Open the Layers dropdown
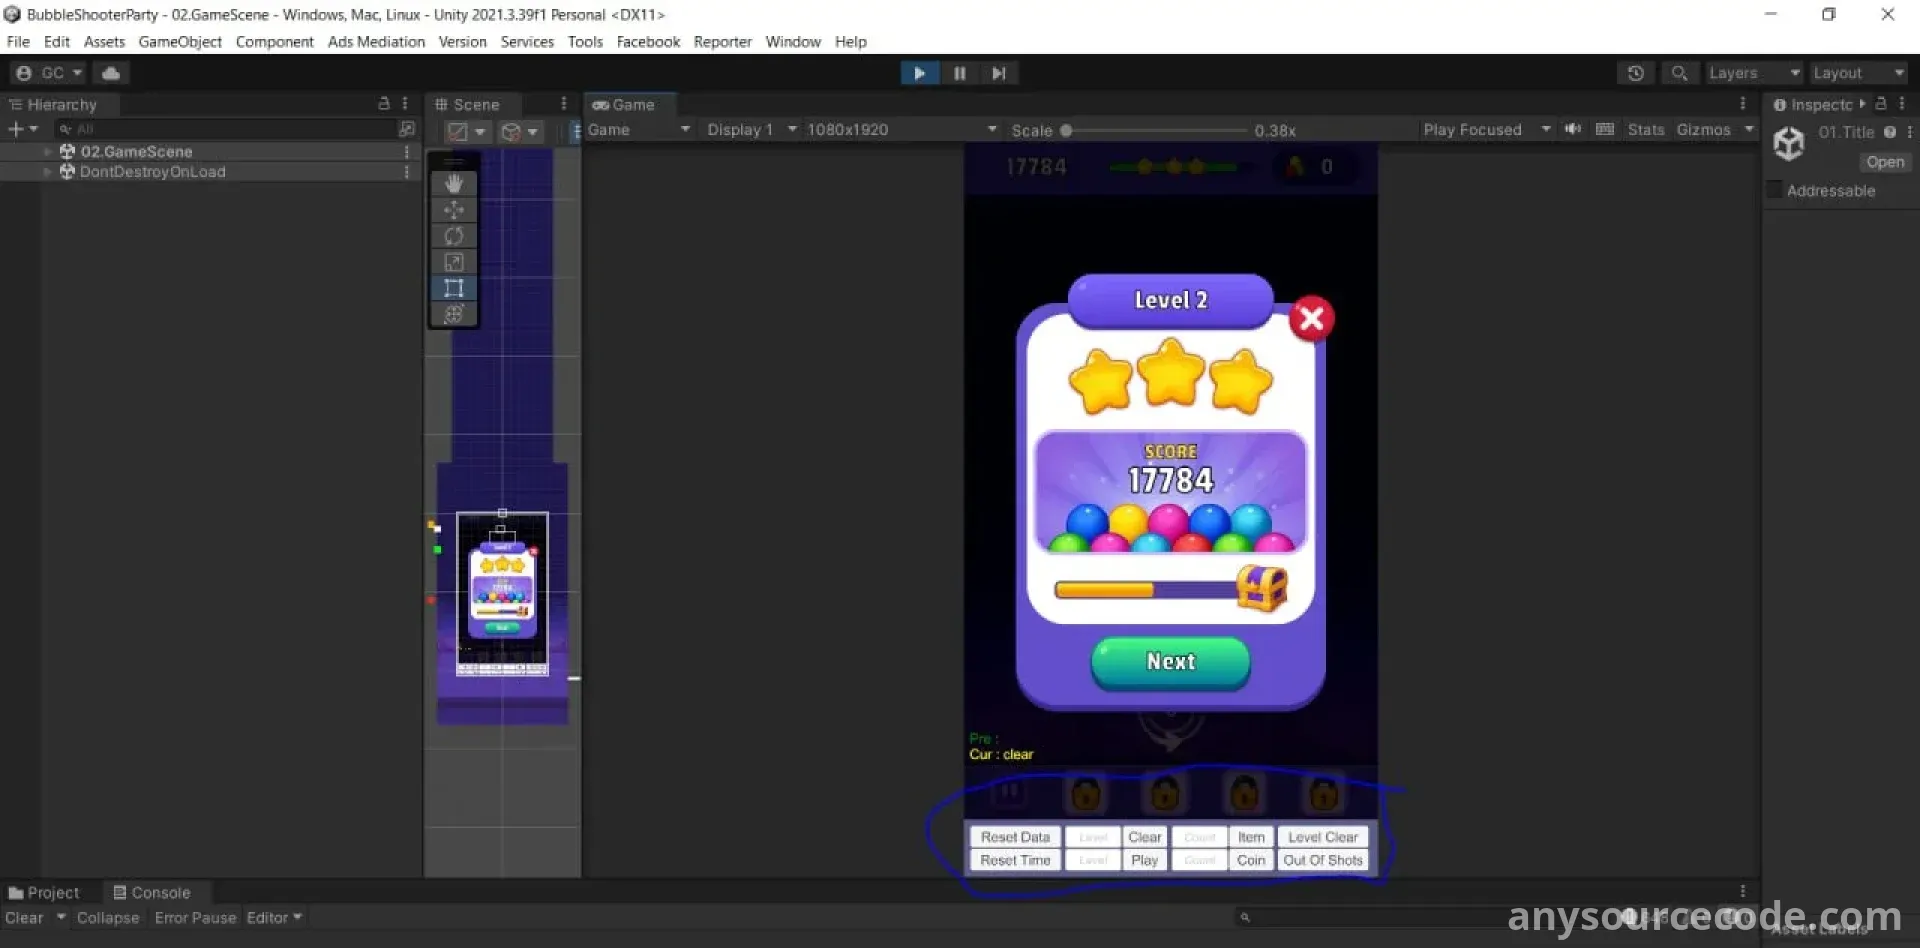The height and width of the screenshot is (948, 1920). click(1752, 73)
